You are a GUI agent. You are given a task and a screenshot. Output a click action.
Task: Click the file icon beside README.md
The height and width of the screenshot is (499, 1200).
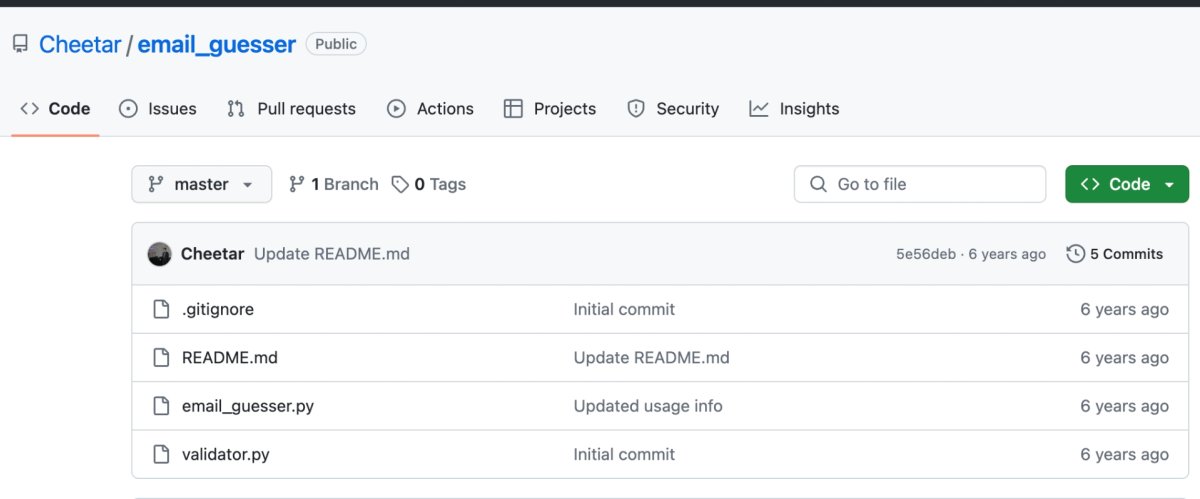161,358
